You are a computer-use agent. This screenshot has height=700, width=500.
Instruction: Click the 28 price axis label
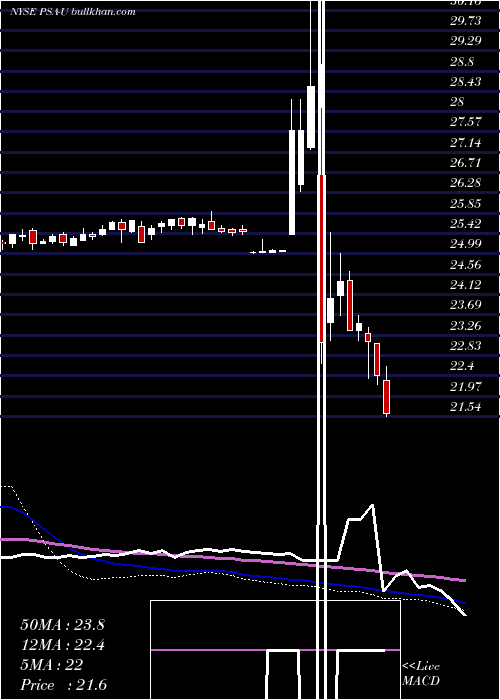pos(457,102)
